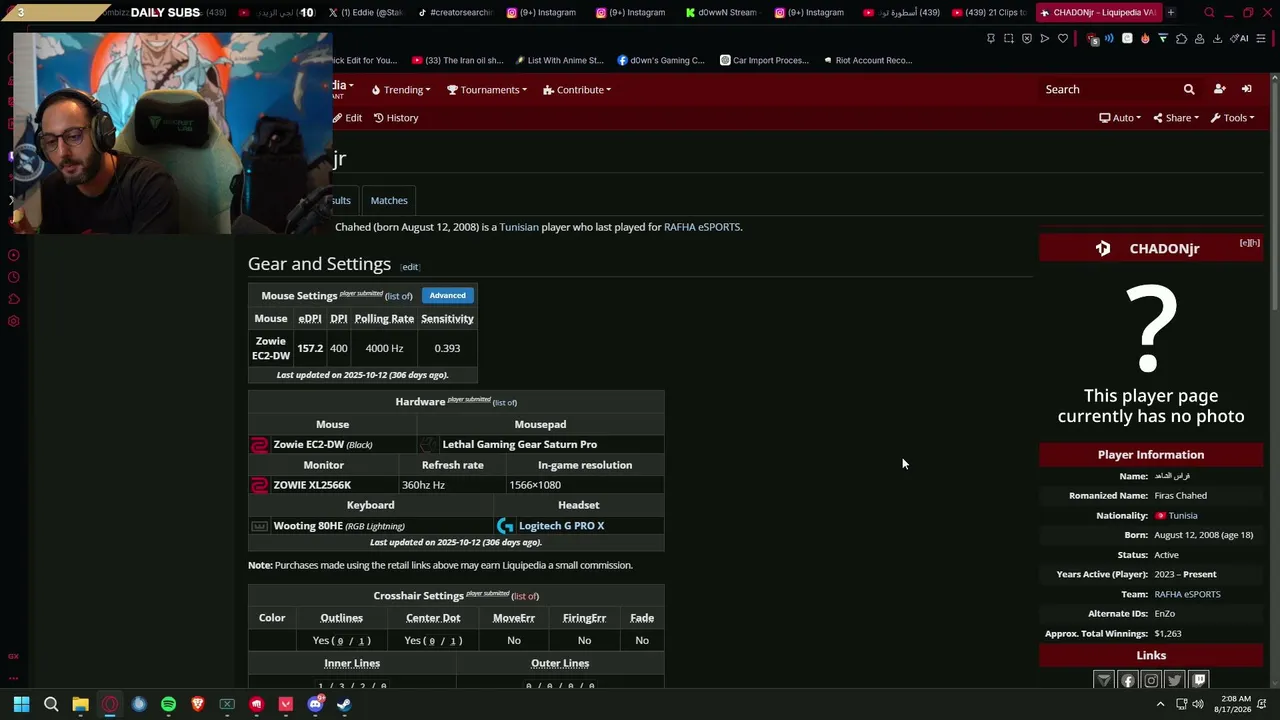Viewport: 1280px width, 720px height.
Task: Click the Advanced mouse settings button
Action: 447,295
